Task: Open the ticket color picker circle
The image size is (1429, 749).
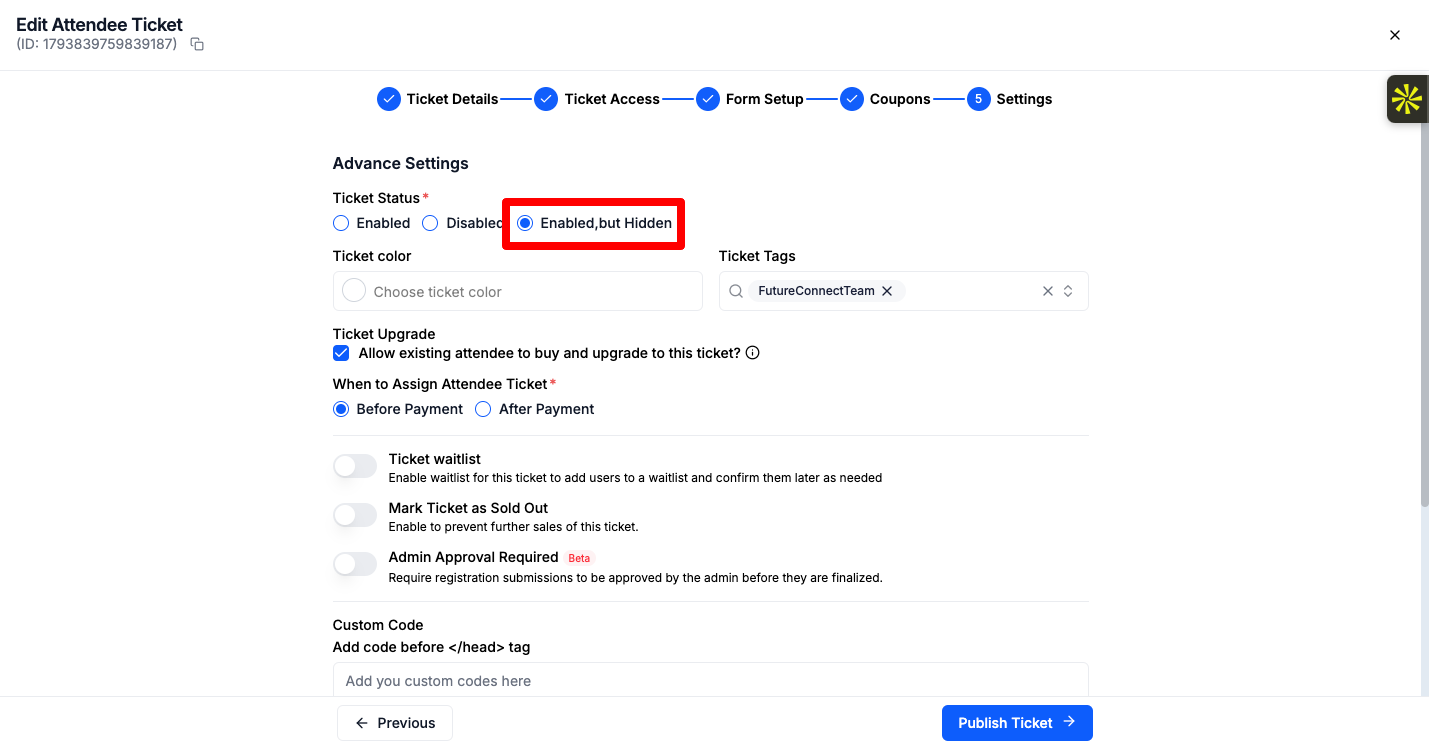Action: (354, 290)
